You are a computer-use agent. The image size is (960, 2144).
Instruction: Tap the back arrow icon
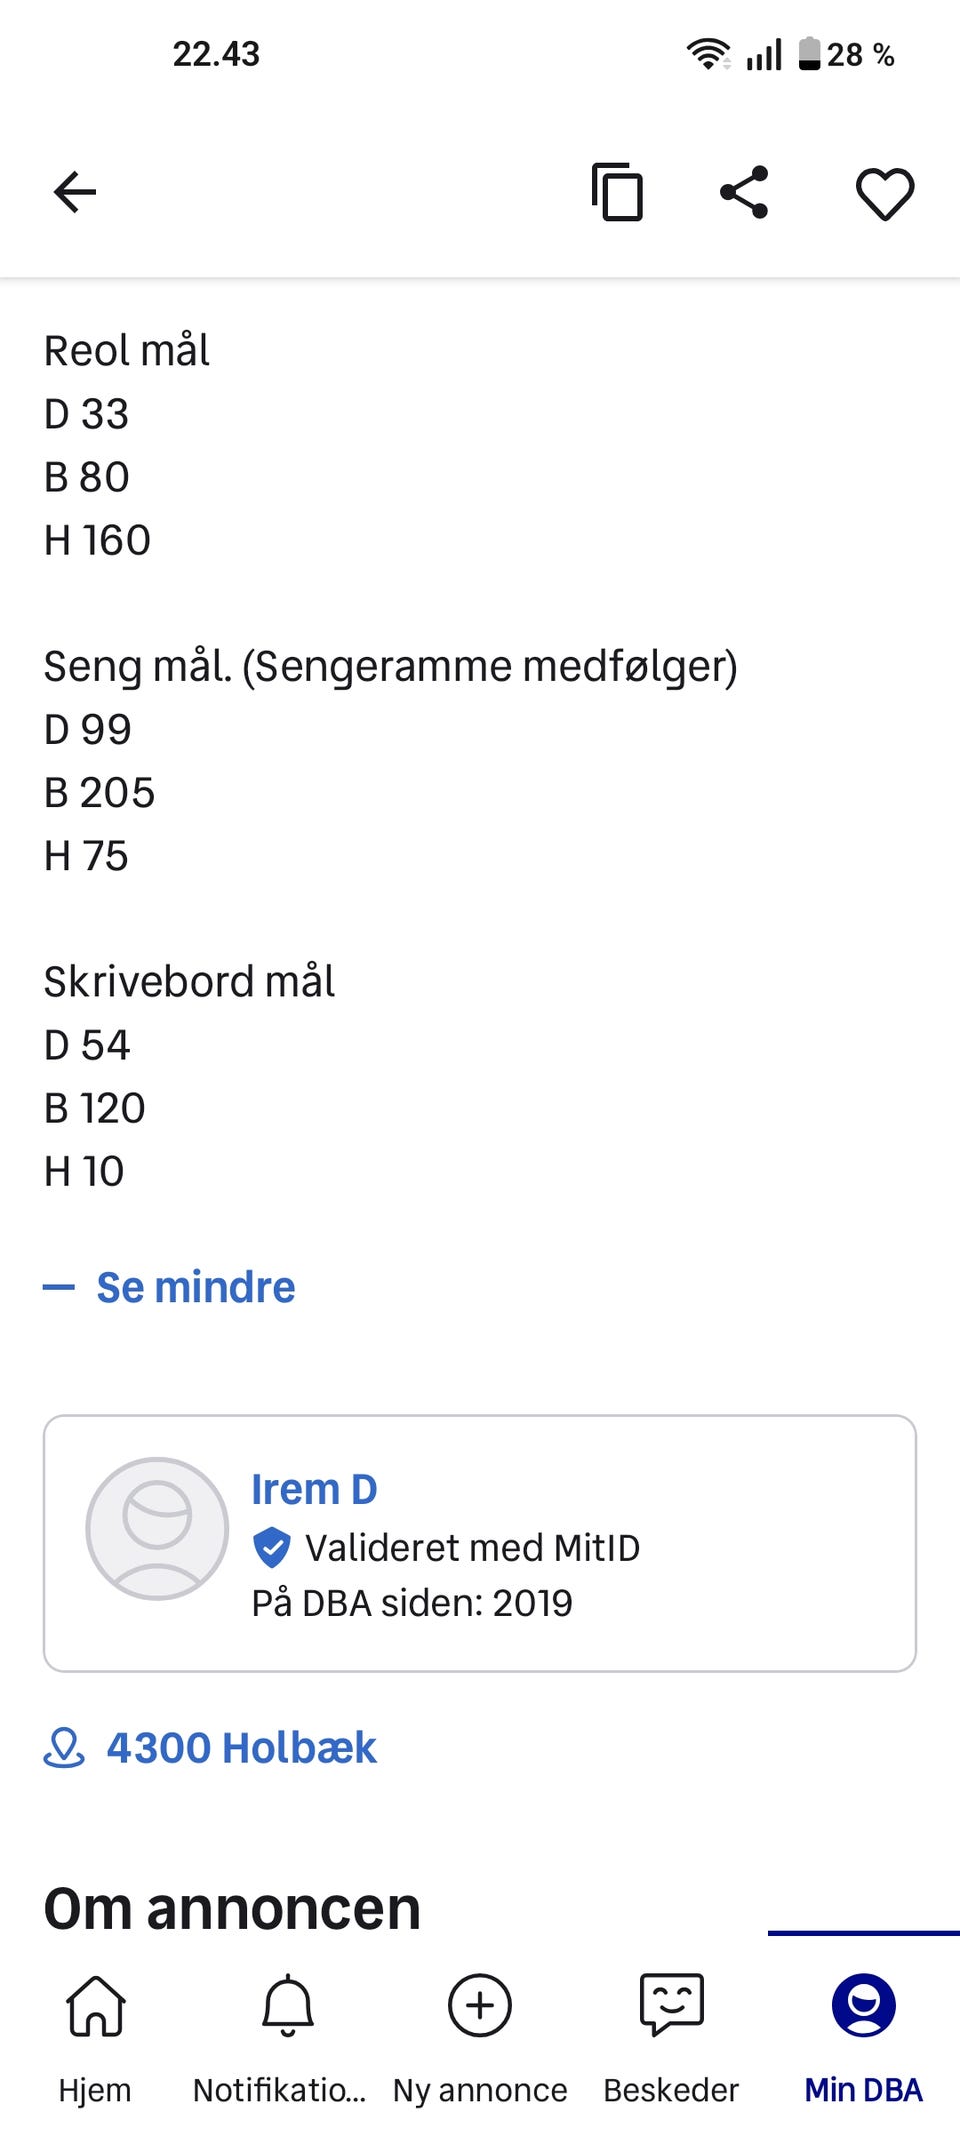tap(75, 192)
